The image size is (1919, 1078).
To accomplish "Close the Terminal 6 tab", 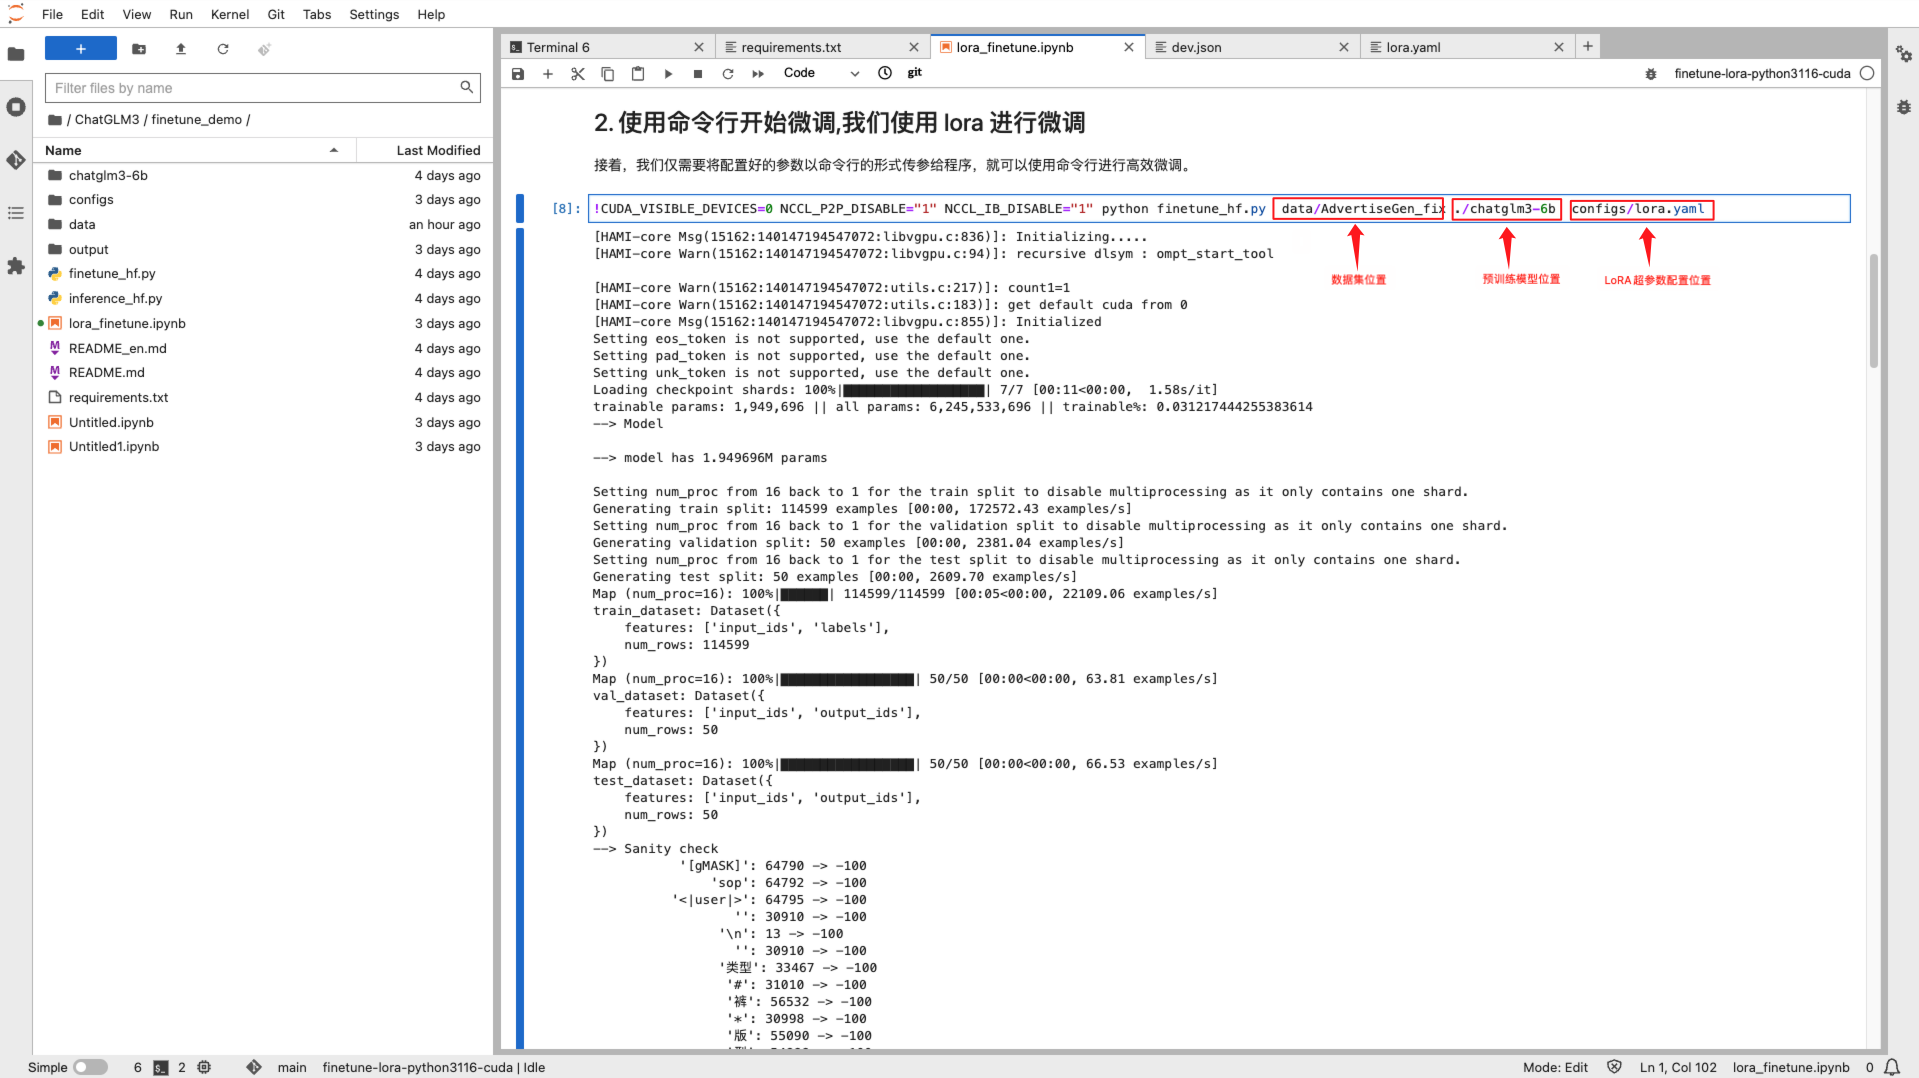I will [x=699, y=47].
